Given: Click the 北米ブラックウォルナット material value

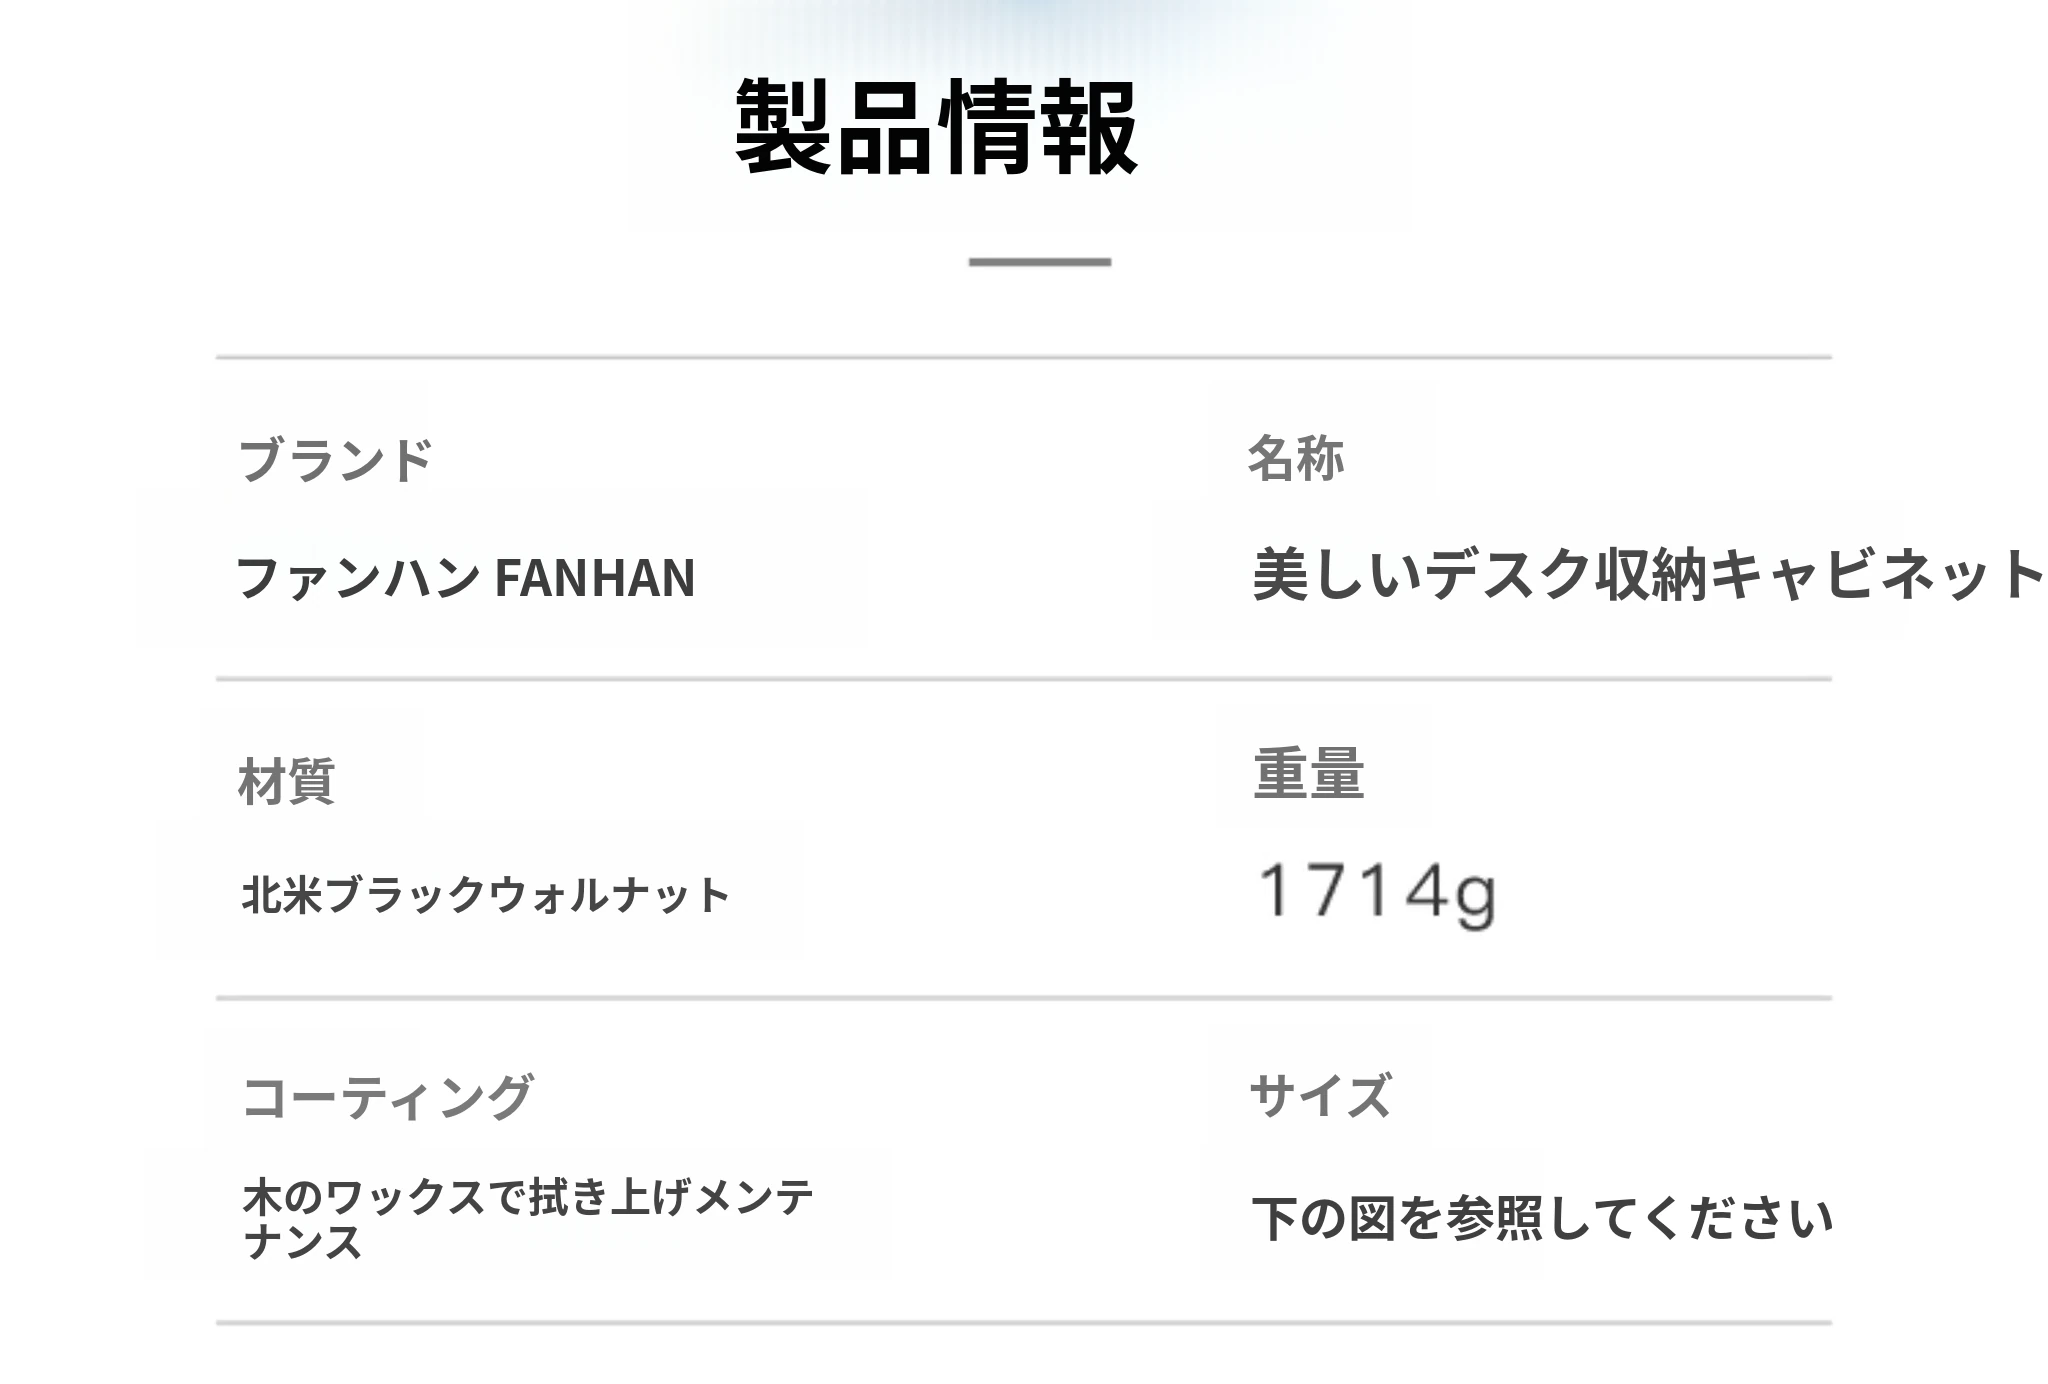Looking at the screenshot, I should (486, 894).
